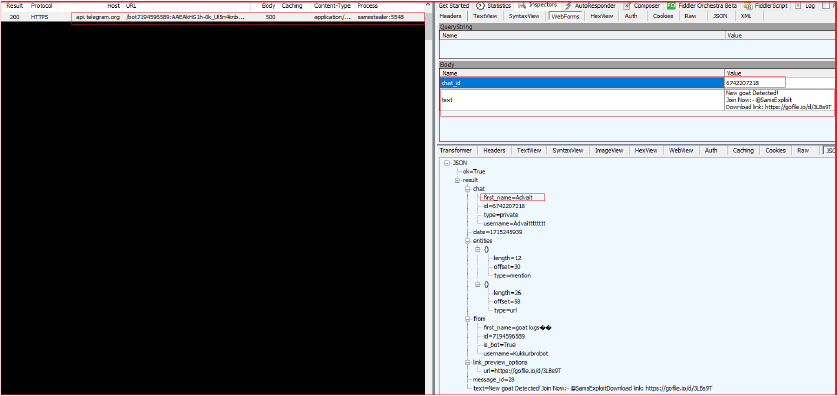Screen dimensions: 838x396
Task: Select url=https://gofile.io/d/3L8s9T tree entry
Action: pos(522,370)
